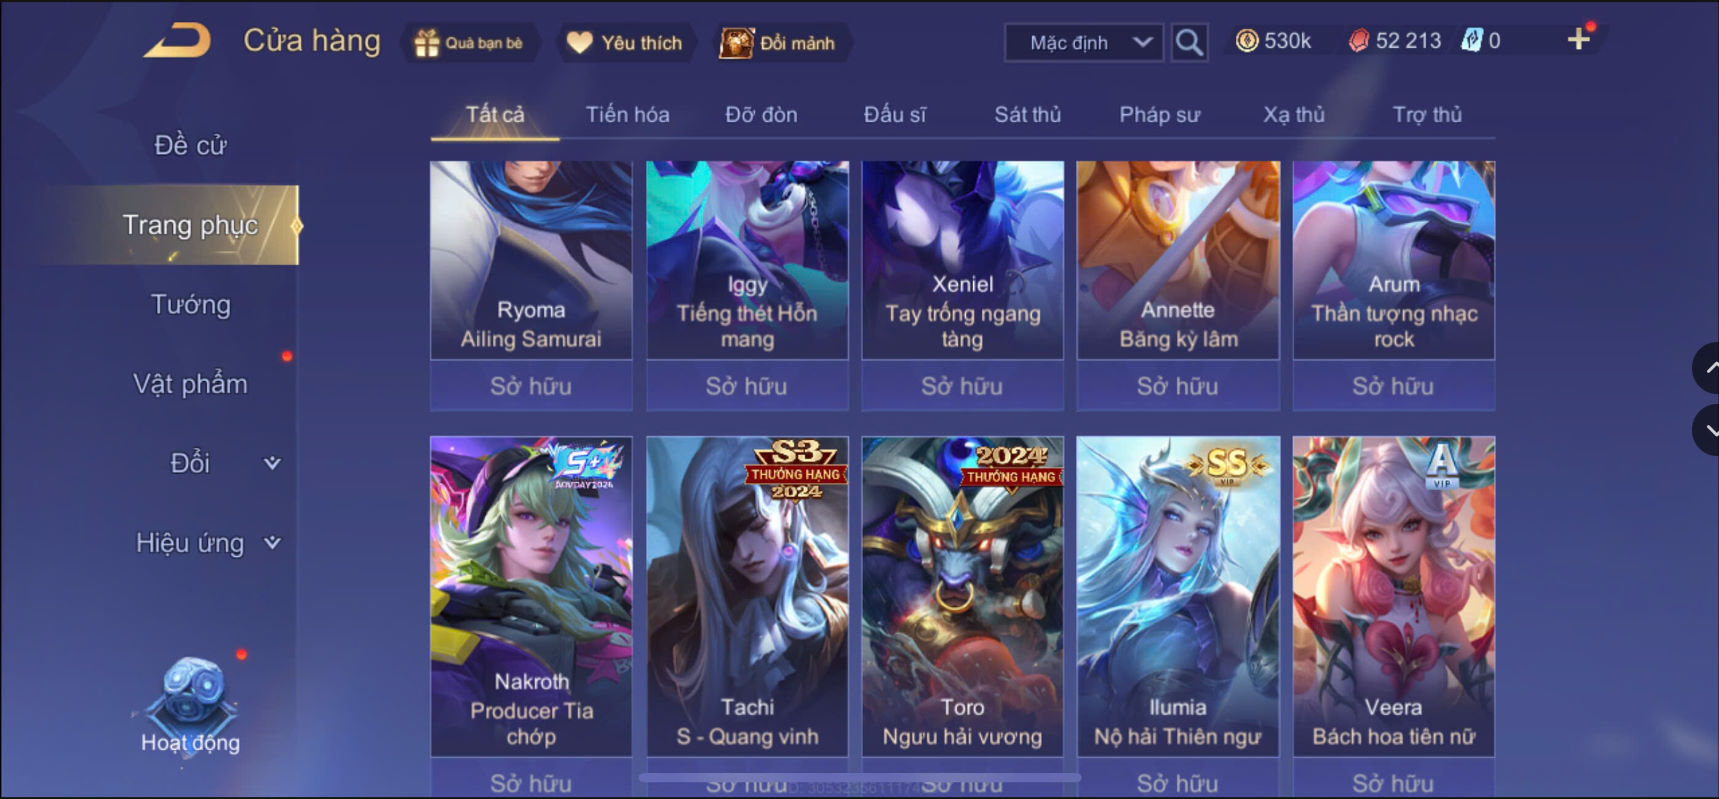The image size is (1719, 799).
Task: Switch to the Pháp sư tab
Action: (1159, 115)
